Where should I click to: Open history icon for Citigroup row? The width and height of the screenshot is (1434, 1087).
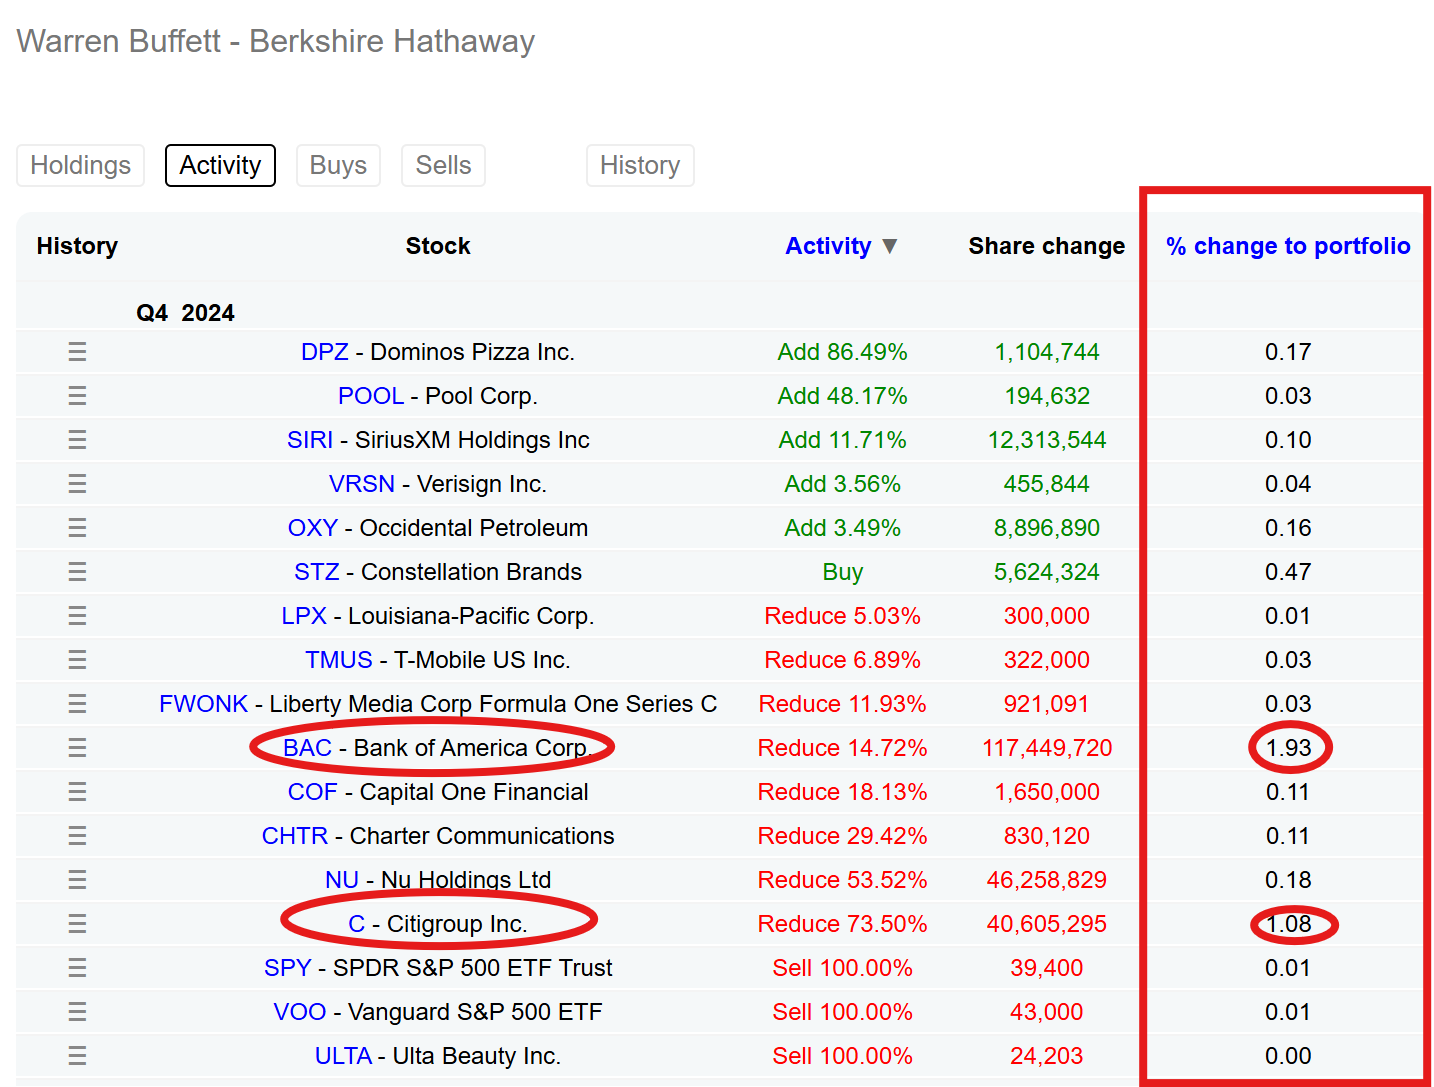pos(77,924)
